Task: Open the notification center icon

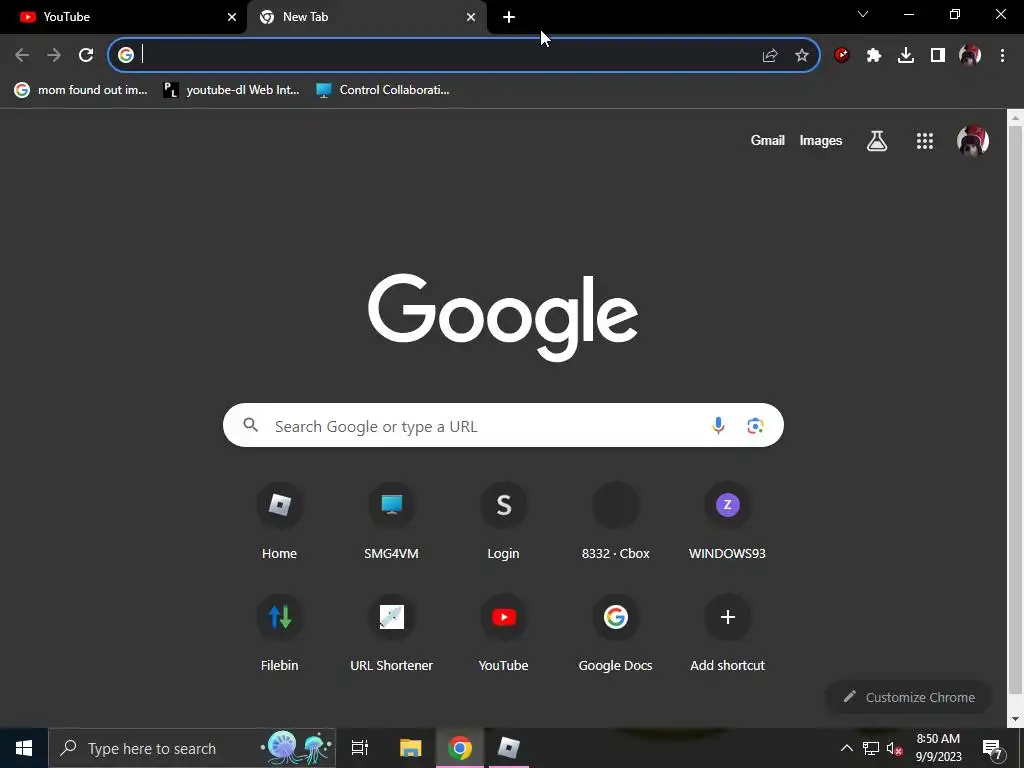Action: (993, 748)
